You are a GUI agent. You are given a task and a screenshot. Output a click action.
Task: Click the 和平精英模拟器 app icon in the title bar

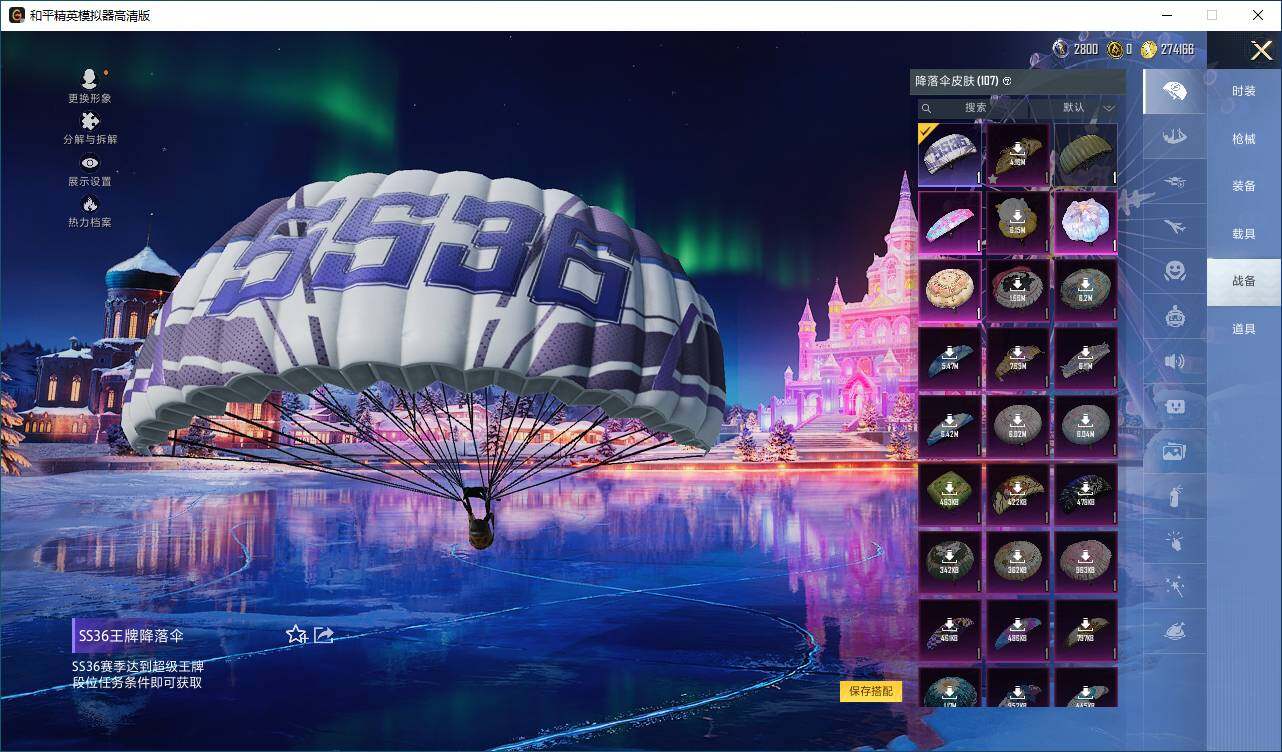point(16,15)
